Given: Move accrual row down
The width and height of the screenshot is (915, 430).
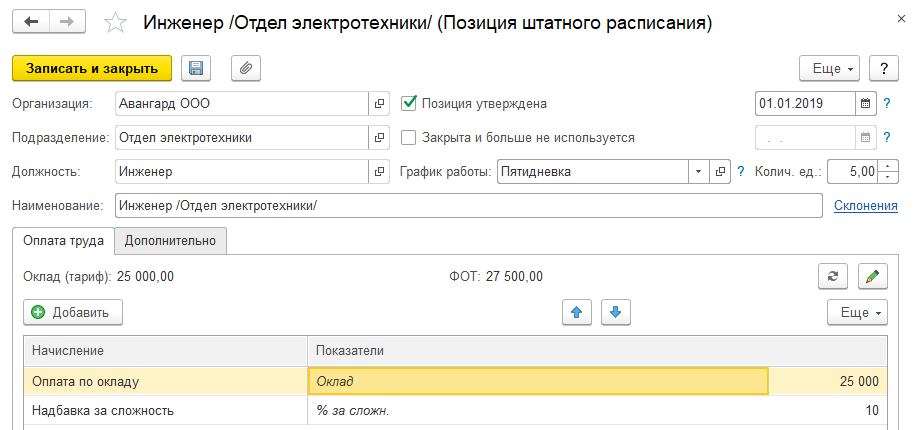Looking at the screenshot, I should 615,312.
